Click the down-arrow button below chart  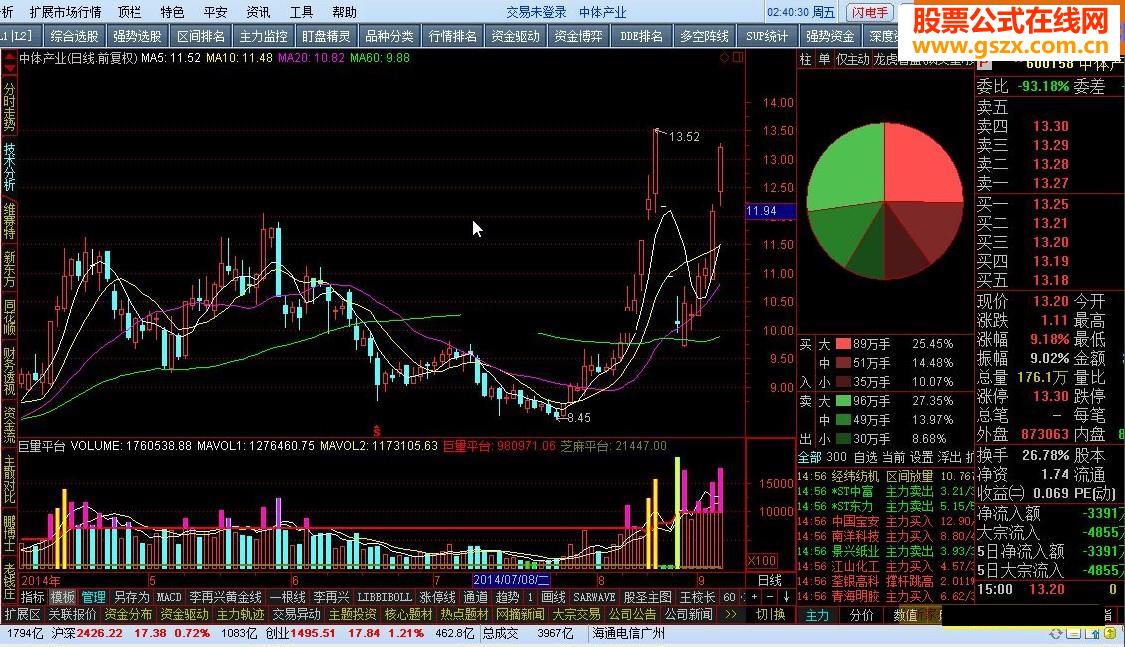786,597
